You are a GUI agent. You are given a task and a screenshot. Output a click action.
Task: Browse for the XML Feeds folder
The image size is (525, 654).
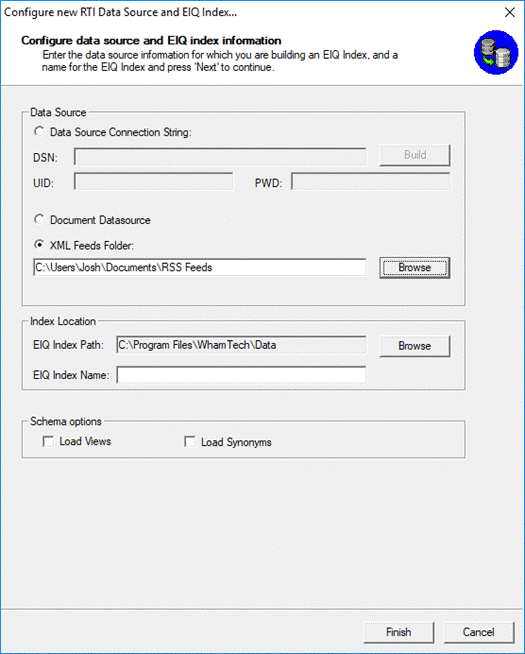click(415, 268)
